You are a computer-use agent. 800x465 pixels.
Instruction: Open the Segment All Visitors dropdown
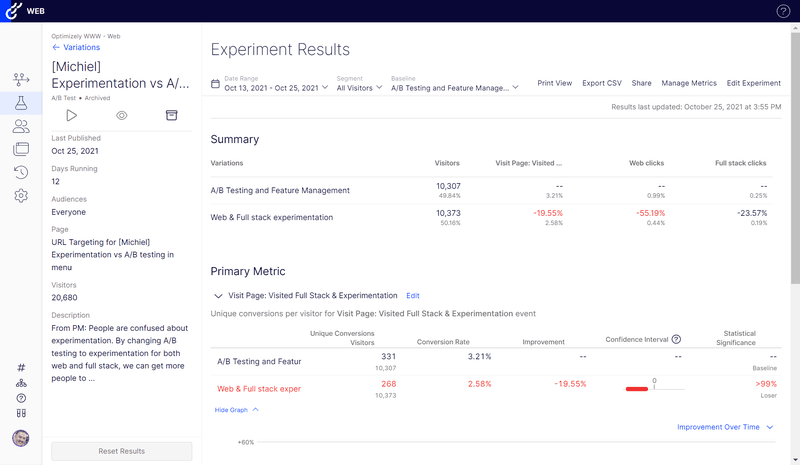tap(359, 88)
